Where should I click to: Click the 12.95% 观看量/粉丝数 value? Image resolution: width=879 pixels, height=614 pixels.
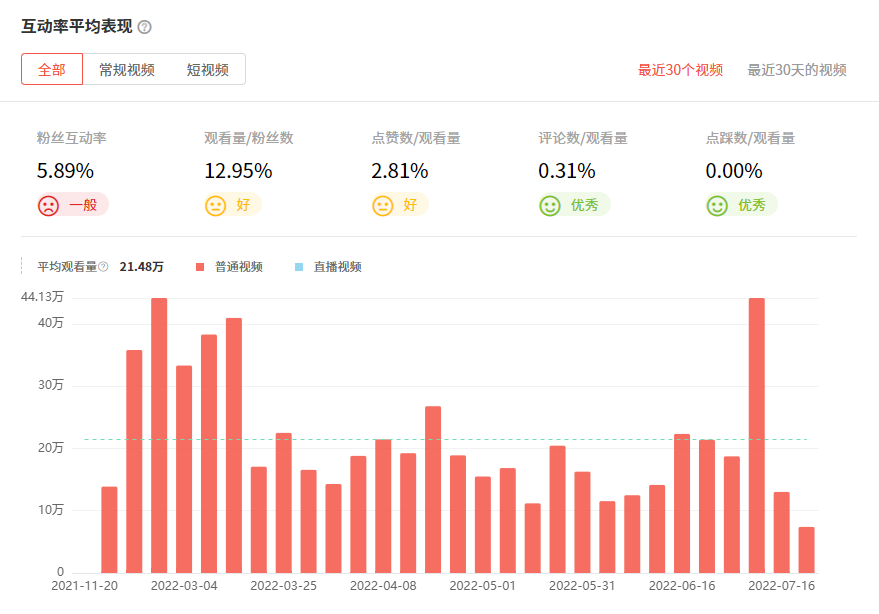click(x=238, y=171)
